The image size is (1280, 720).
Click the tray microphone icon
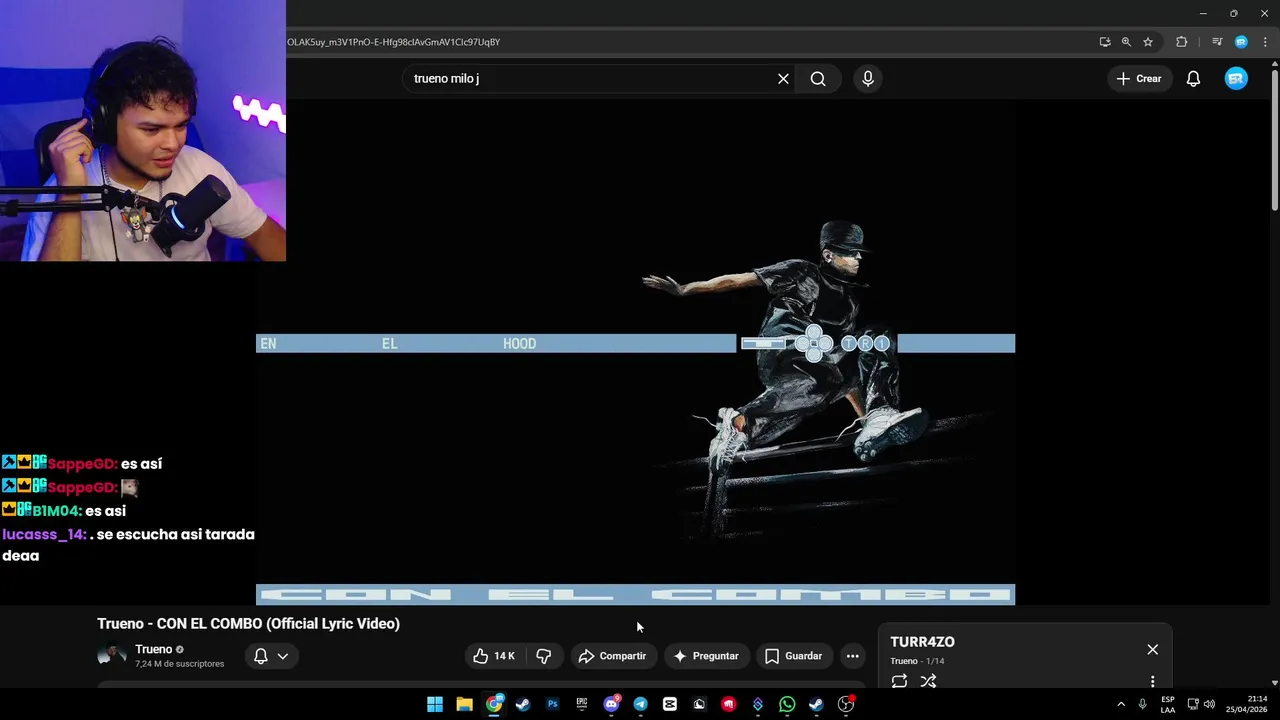[x=1142, y=704]
